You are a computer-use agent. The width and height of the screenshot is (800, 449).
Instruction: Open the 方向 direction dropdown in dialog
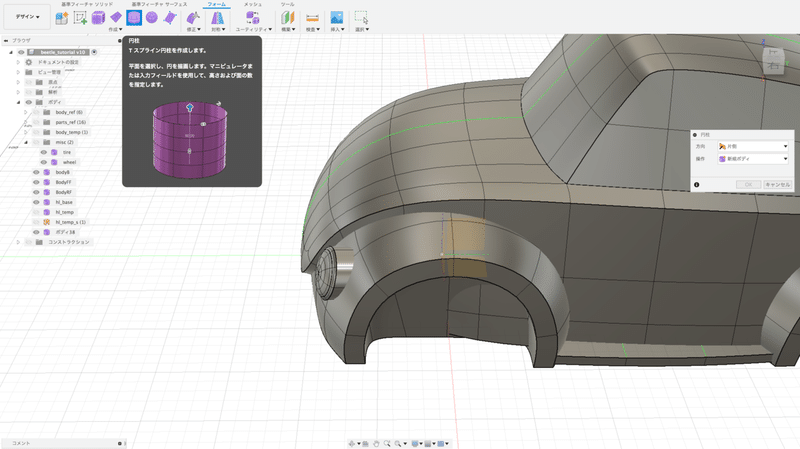pyautogui.click(x=753, y=146)
